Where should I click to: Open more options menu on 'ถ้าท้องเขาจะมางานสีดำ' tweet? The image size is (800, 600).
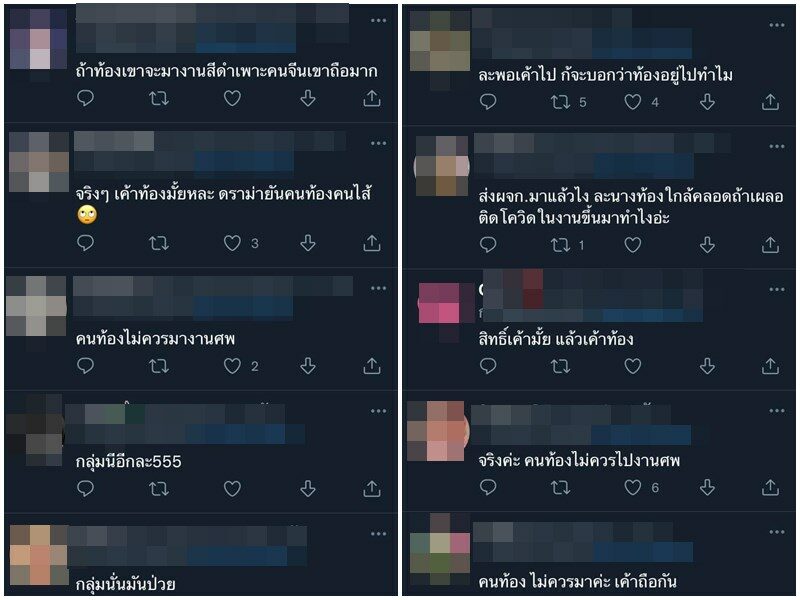click(x=379, y=20)
